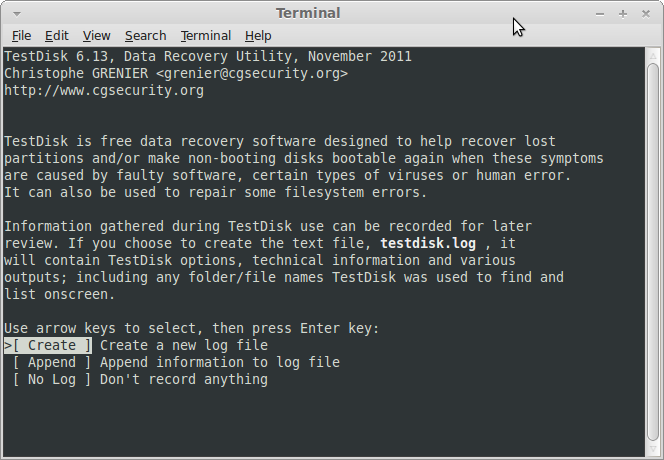Viewport: 664px width, 460px height.
Task: Open the Edit menu
Action: point(57,36)
